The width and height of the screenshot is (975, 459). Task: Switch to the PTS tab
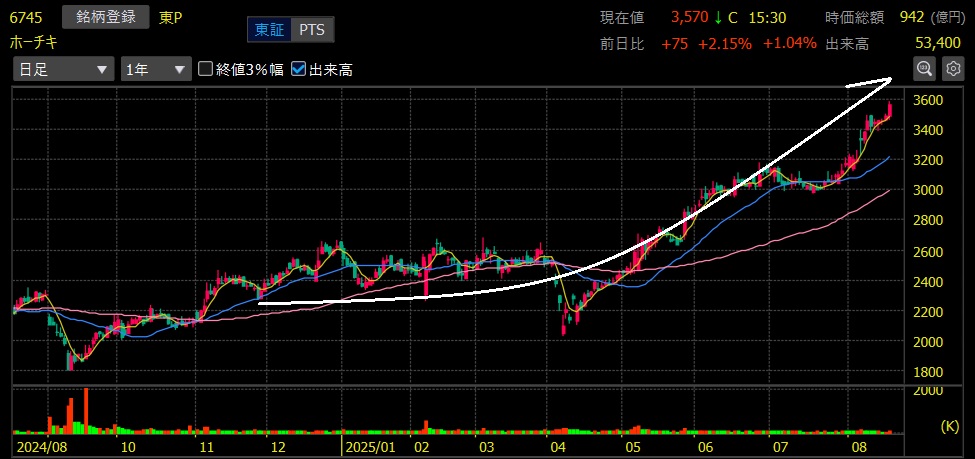click(312, 30)
